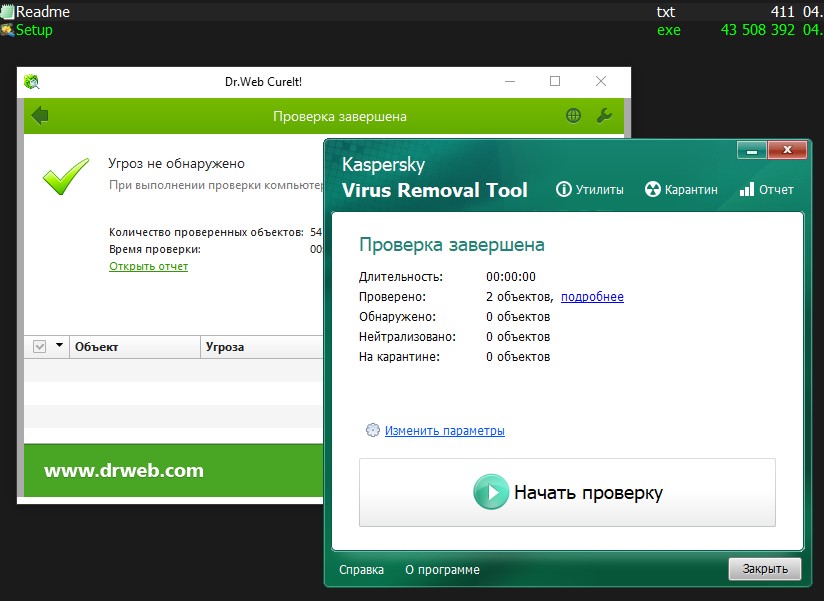Open Справка in the Kaspersky footer

tap(362, 569)
